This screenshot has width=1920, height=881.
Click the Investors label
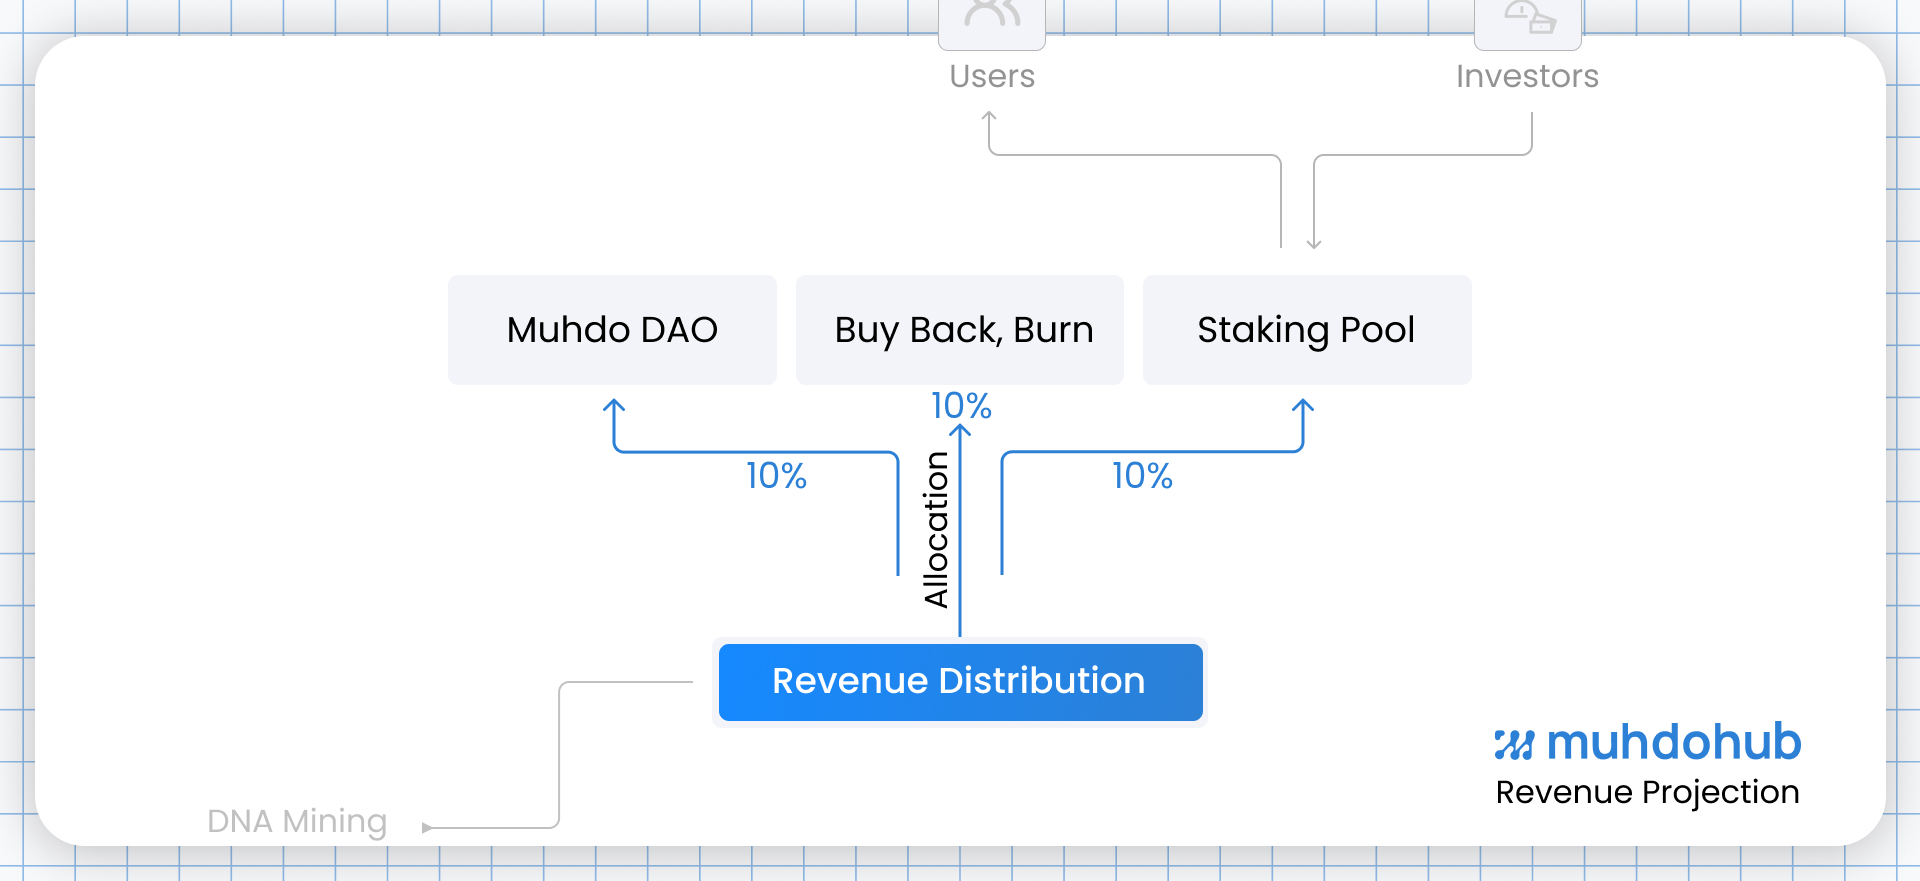(x=1527, y=76)
